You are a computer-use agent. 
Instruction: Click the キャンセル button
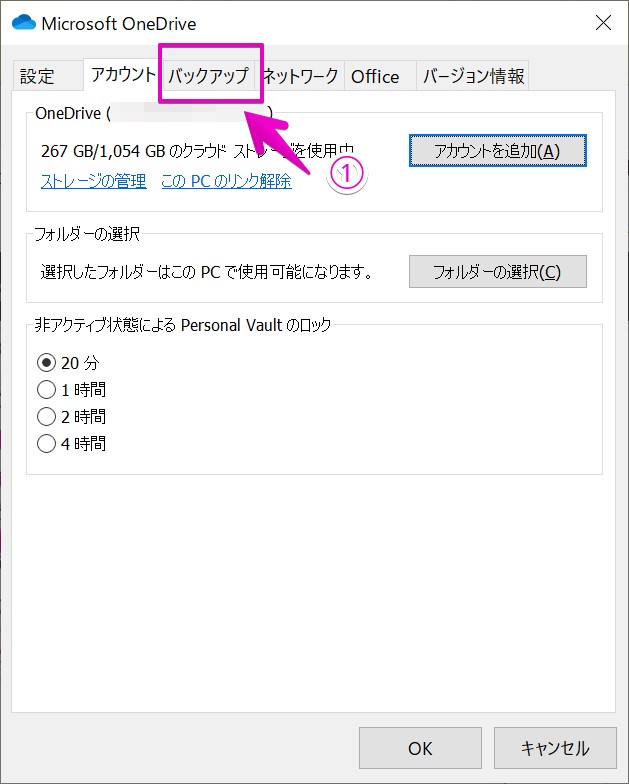tap(555, 748)
